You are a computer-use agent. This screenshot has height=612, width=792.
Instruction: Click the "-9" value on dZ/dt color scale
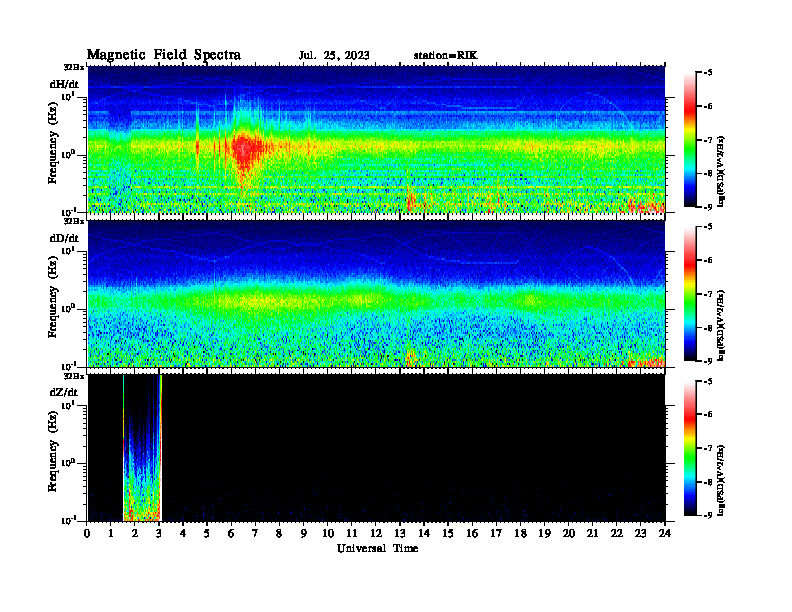click(708, 515)
